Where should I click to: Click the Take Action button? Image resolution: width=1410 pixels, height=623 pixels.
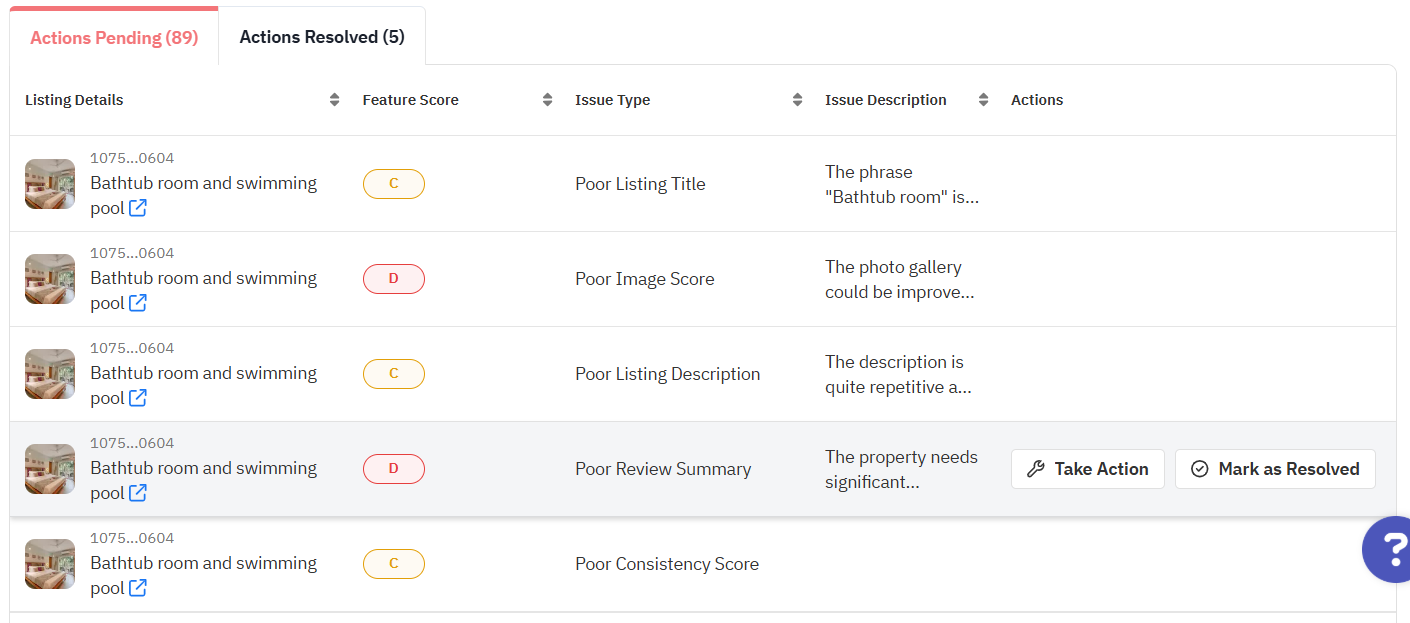click(1087, 469)
